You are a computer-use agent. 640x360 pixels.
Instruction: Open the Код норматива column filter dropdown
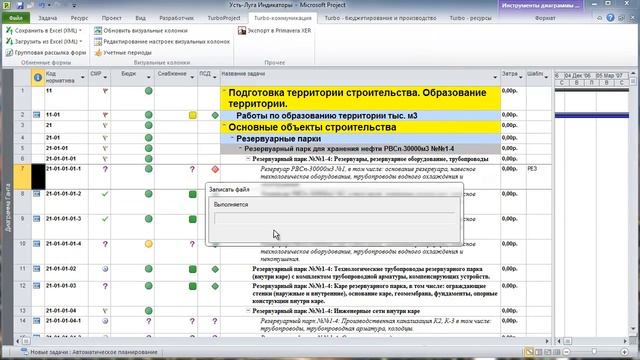pyautogui.click(x=82, y=78)
